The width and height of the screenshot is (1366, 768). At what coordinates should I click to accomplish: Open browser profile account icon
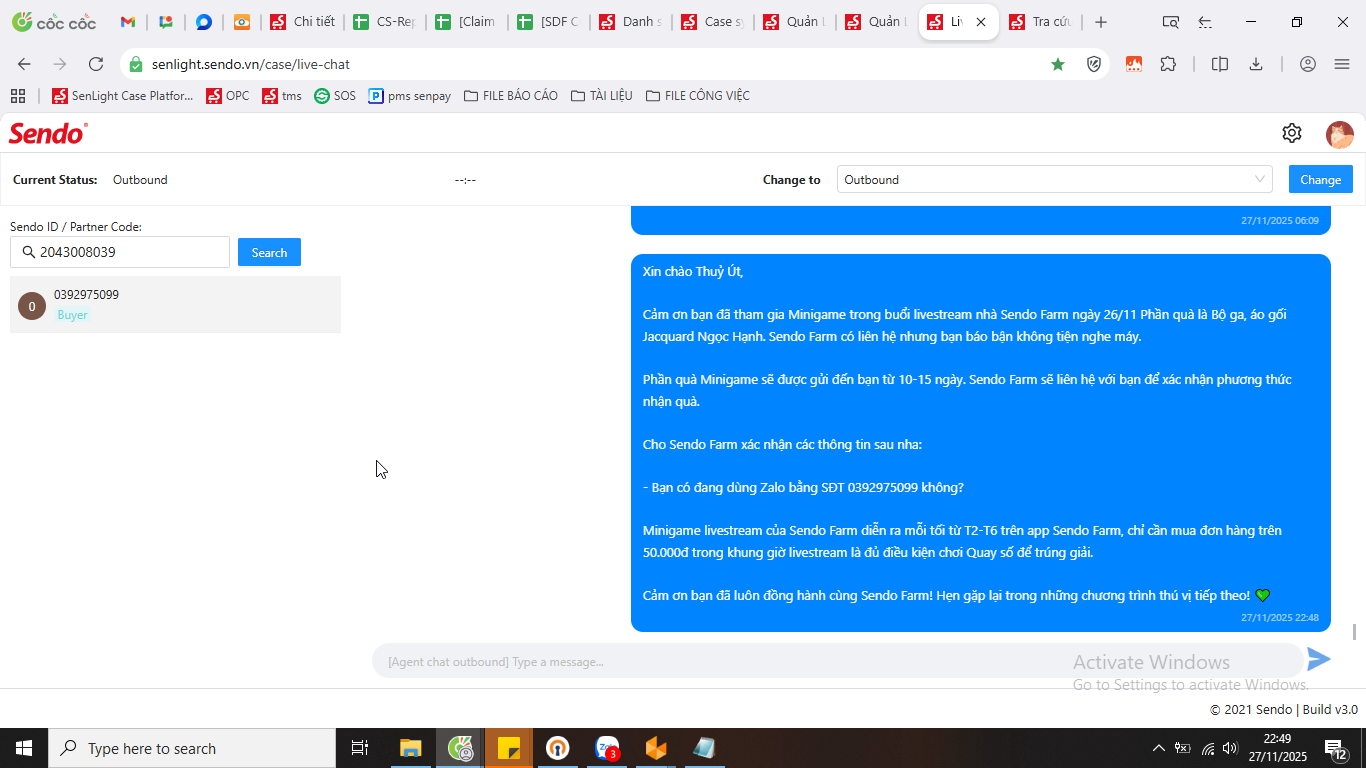(x=1308, y=64)
